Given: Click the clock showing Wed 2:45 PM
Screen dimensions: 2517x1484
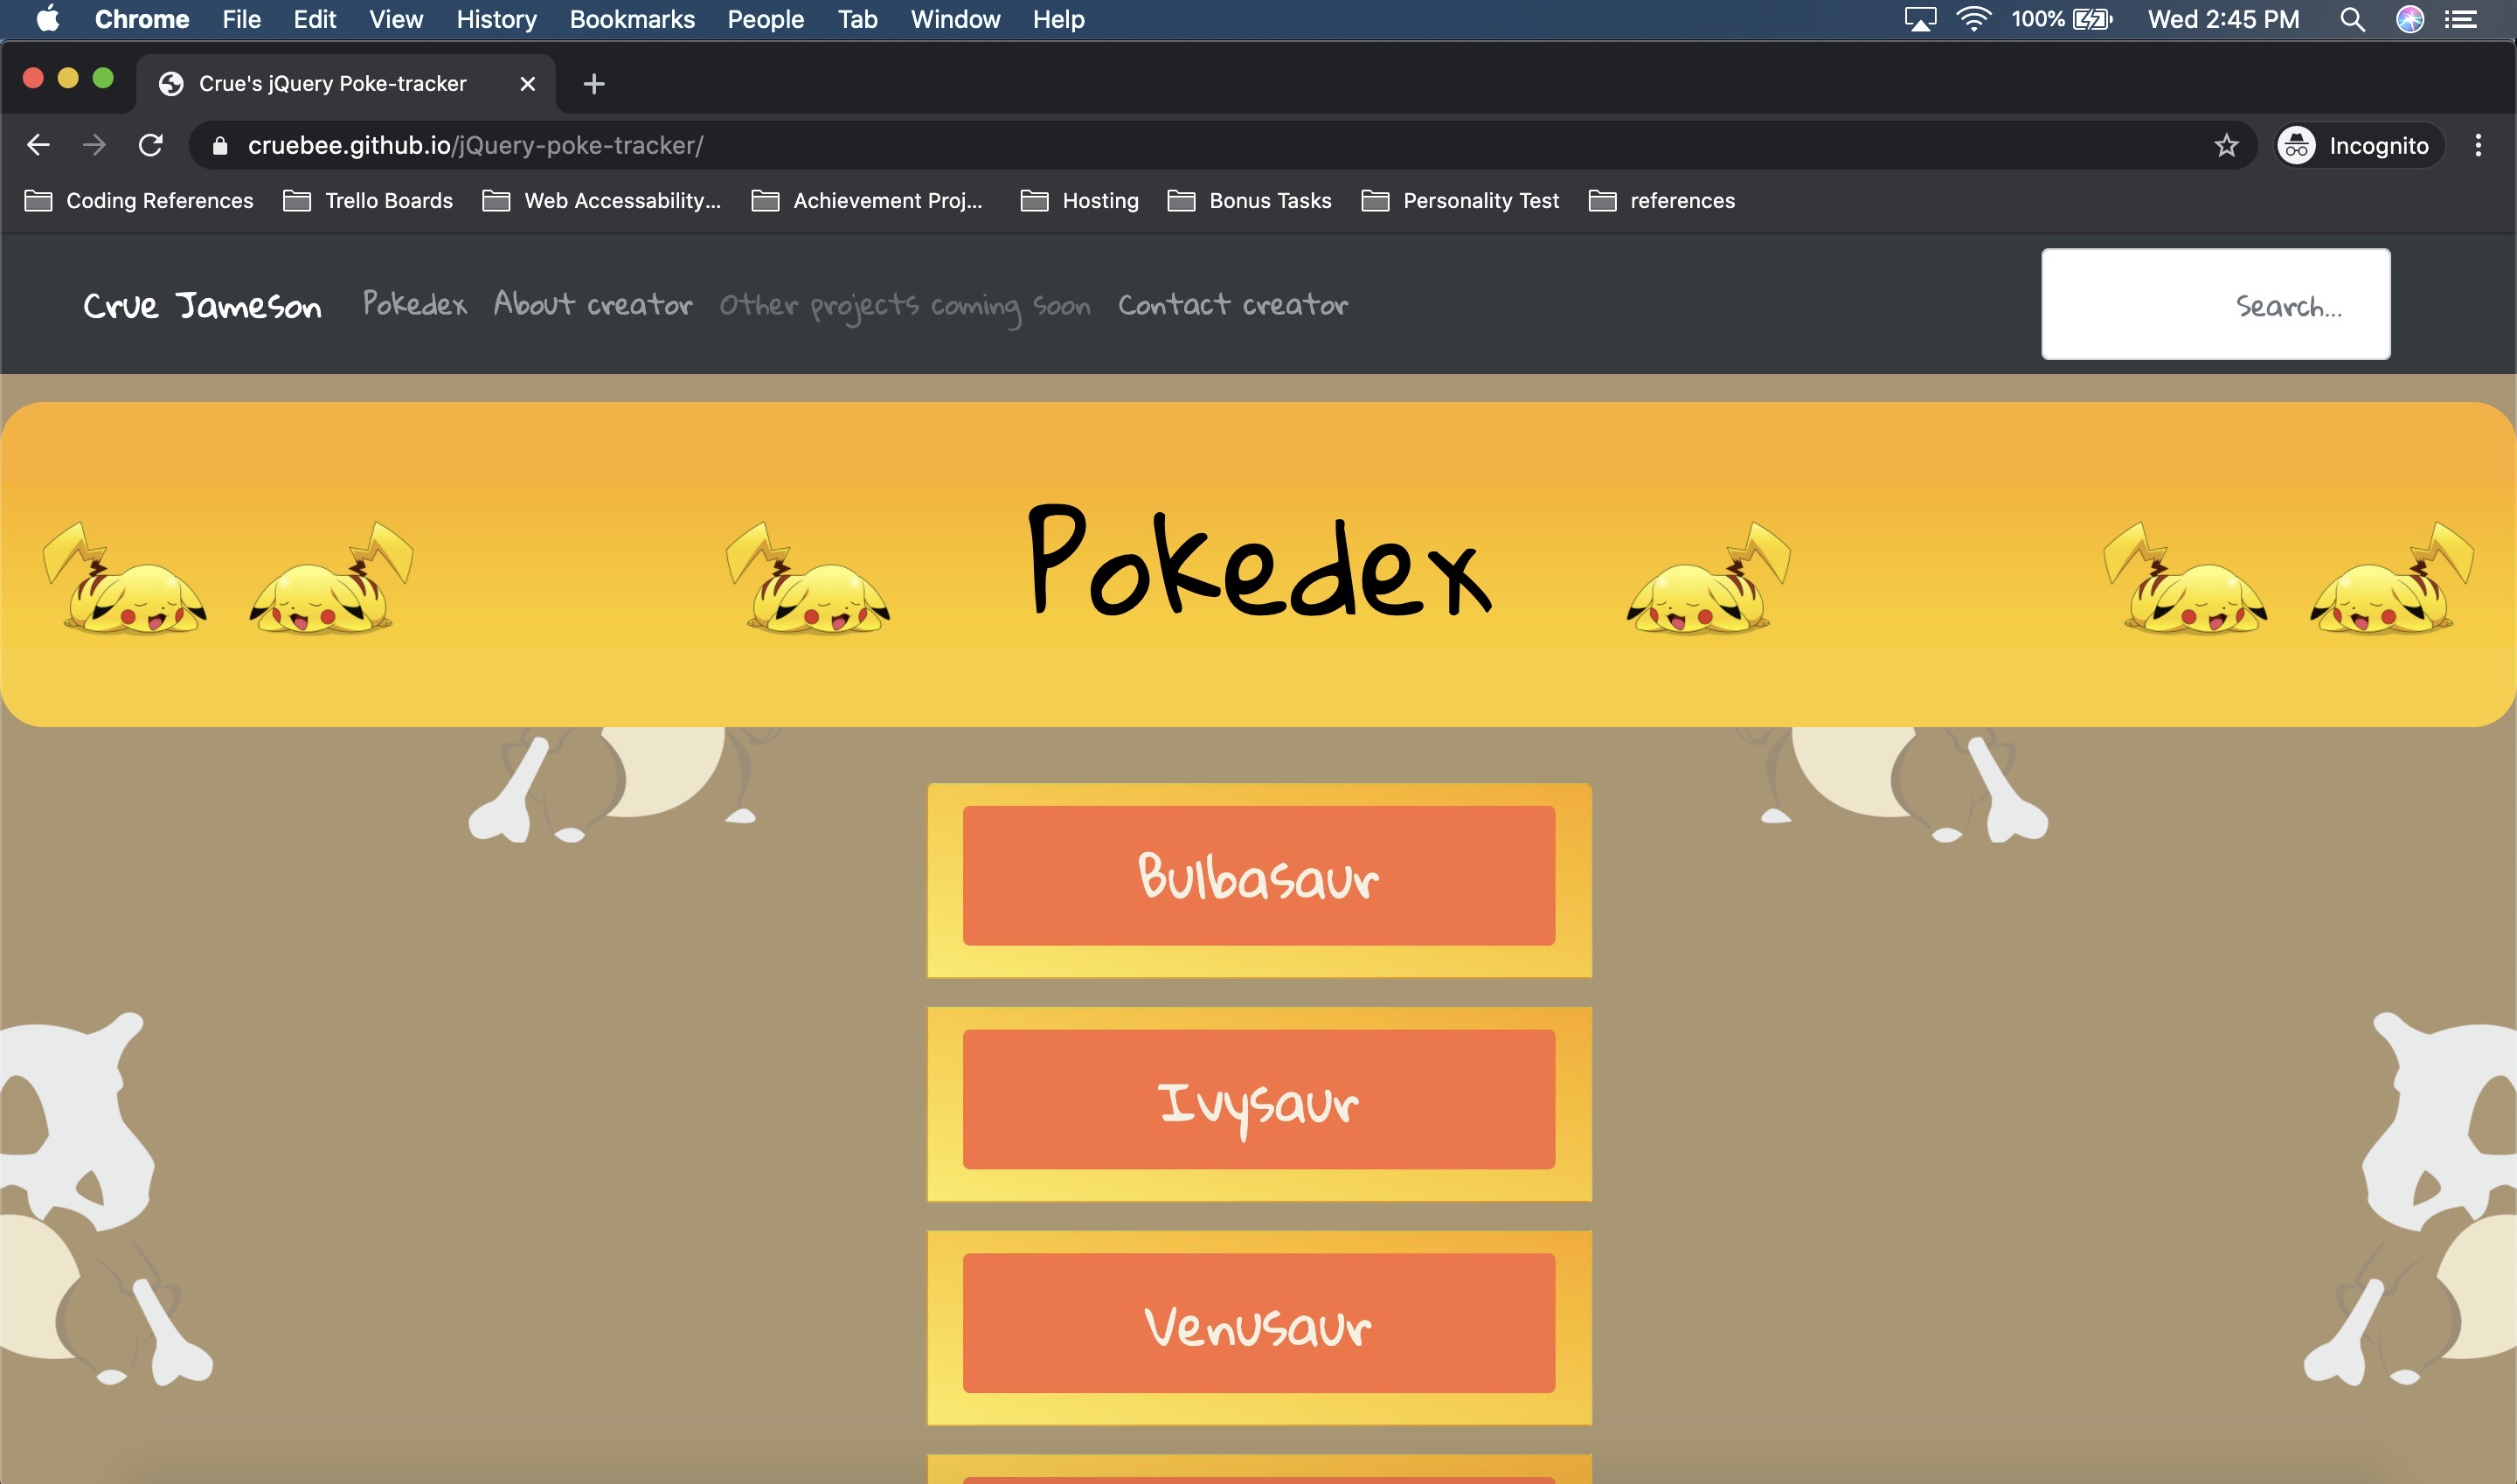Looking at the screenshot, I should [x=2223, y=19].
